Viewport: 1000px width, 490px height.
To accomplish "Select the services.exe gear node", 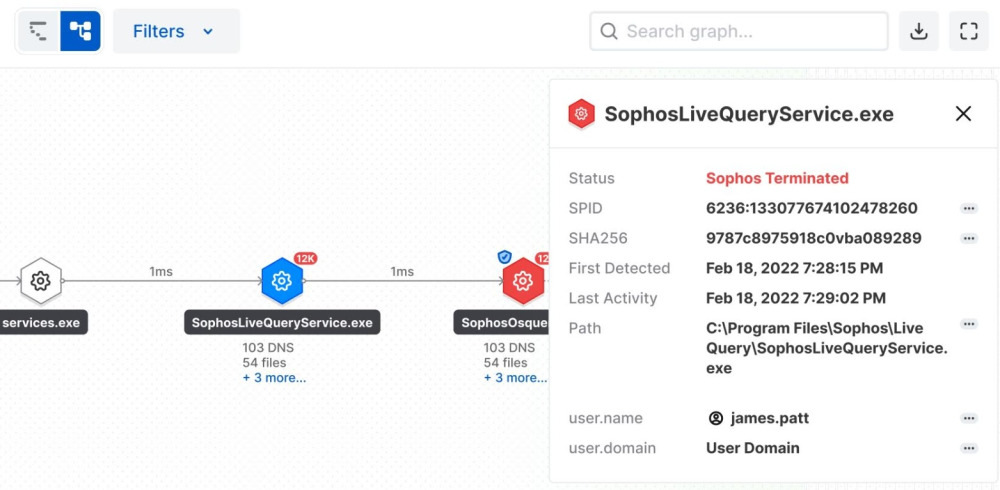I will click(41, 281).
